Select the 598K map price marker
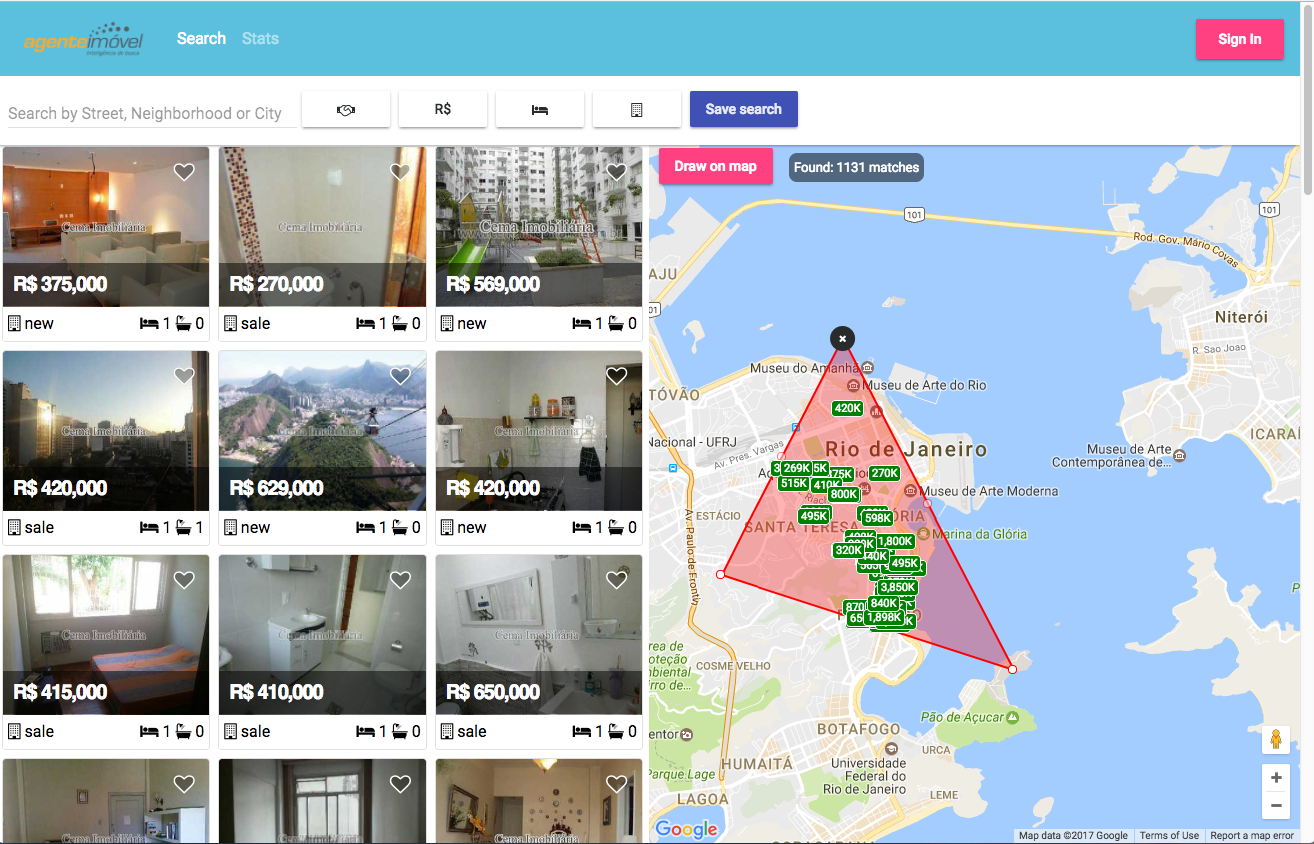The image size is (1314, 844). [877, 518]
